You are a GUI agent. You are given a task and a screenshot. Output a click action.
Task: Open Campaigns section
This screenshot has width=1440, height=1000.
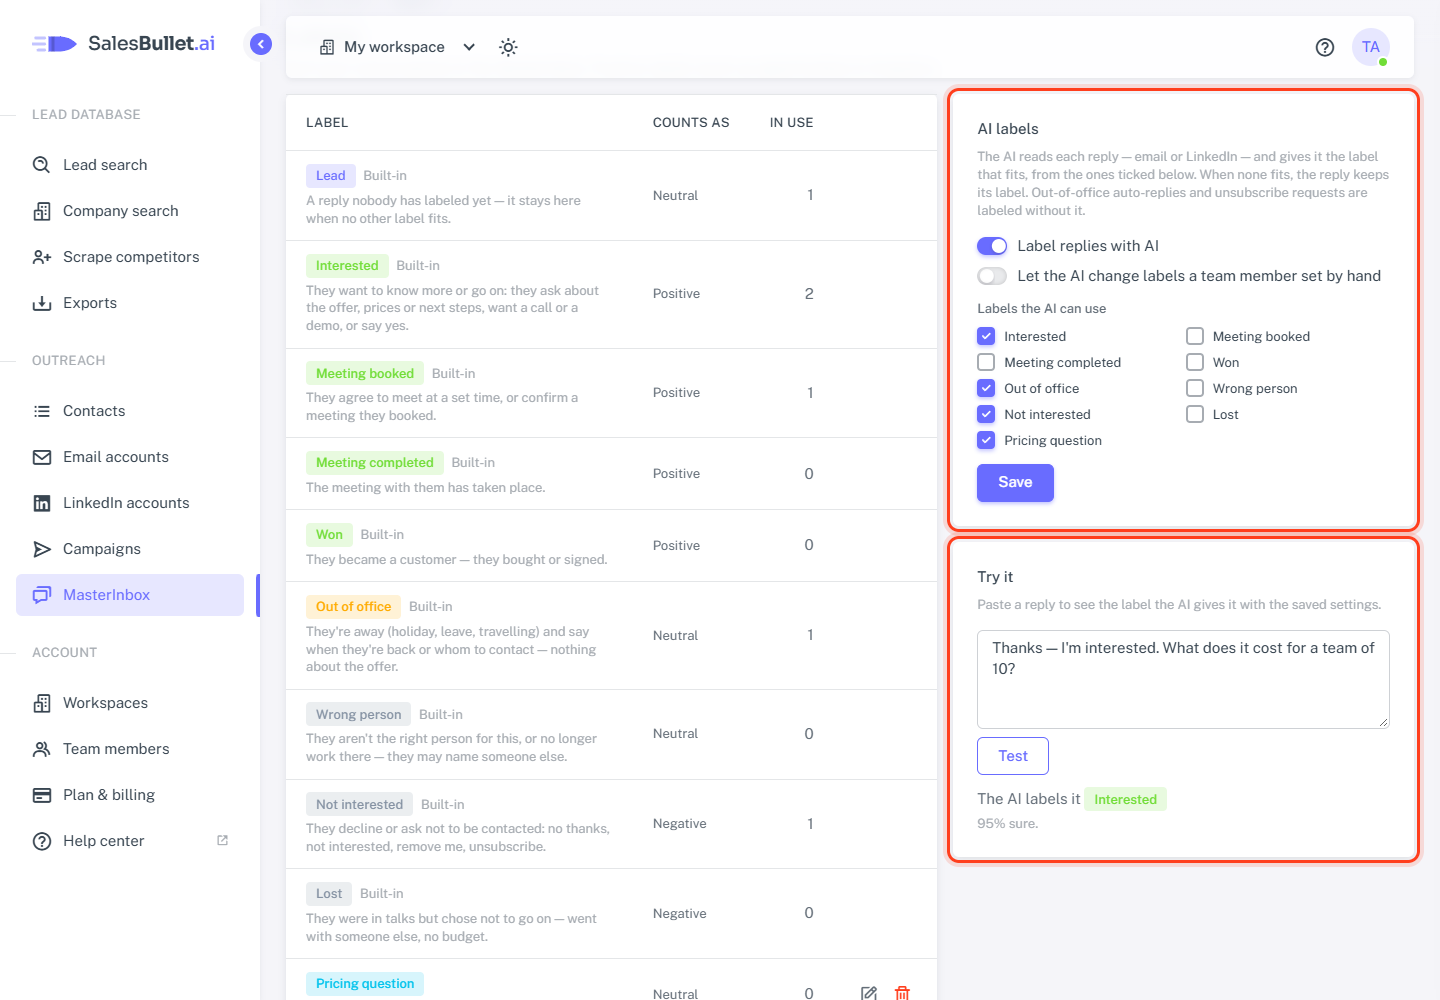tap(130, 549)
